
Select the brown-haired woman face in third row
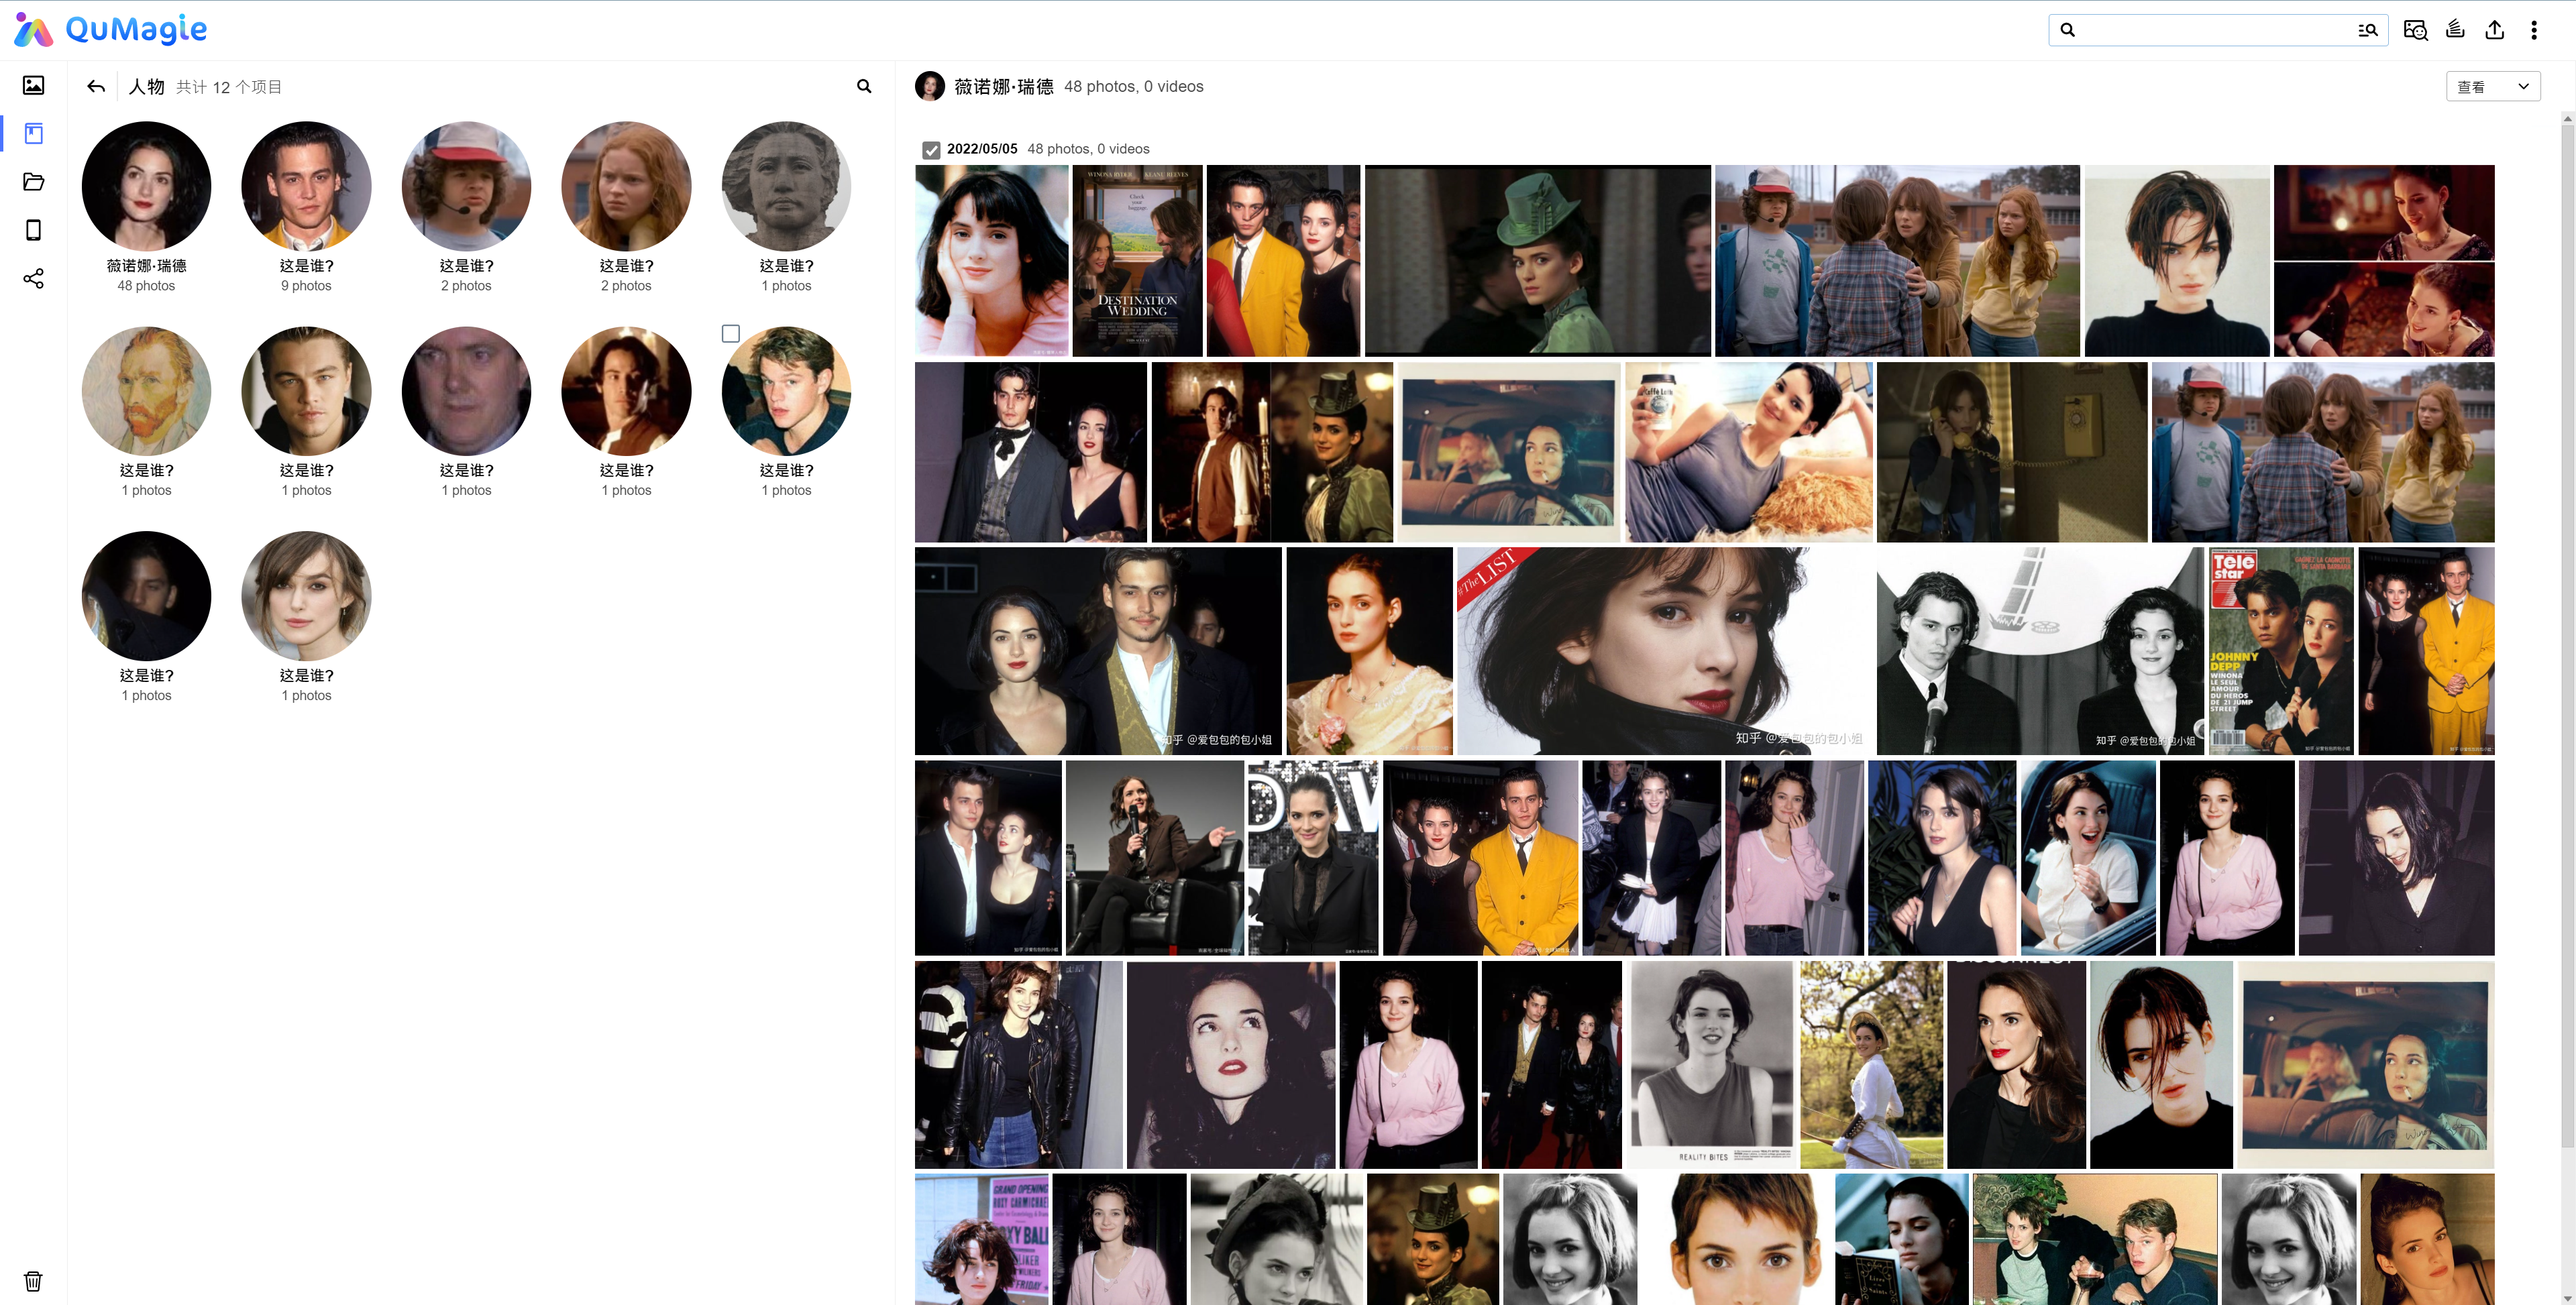306,596
